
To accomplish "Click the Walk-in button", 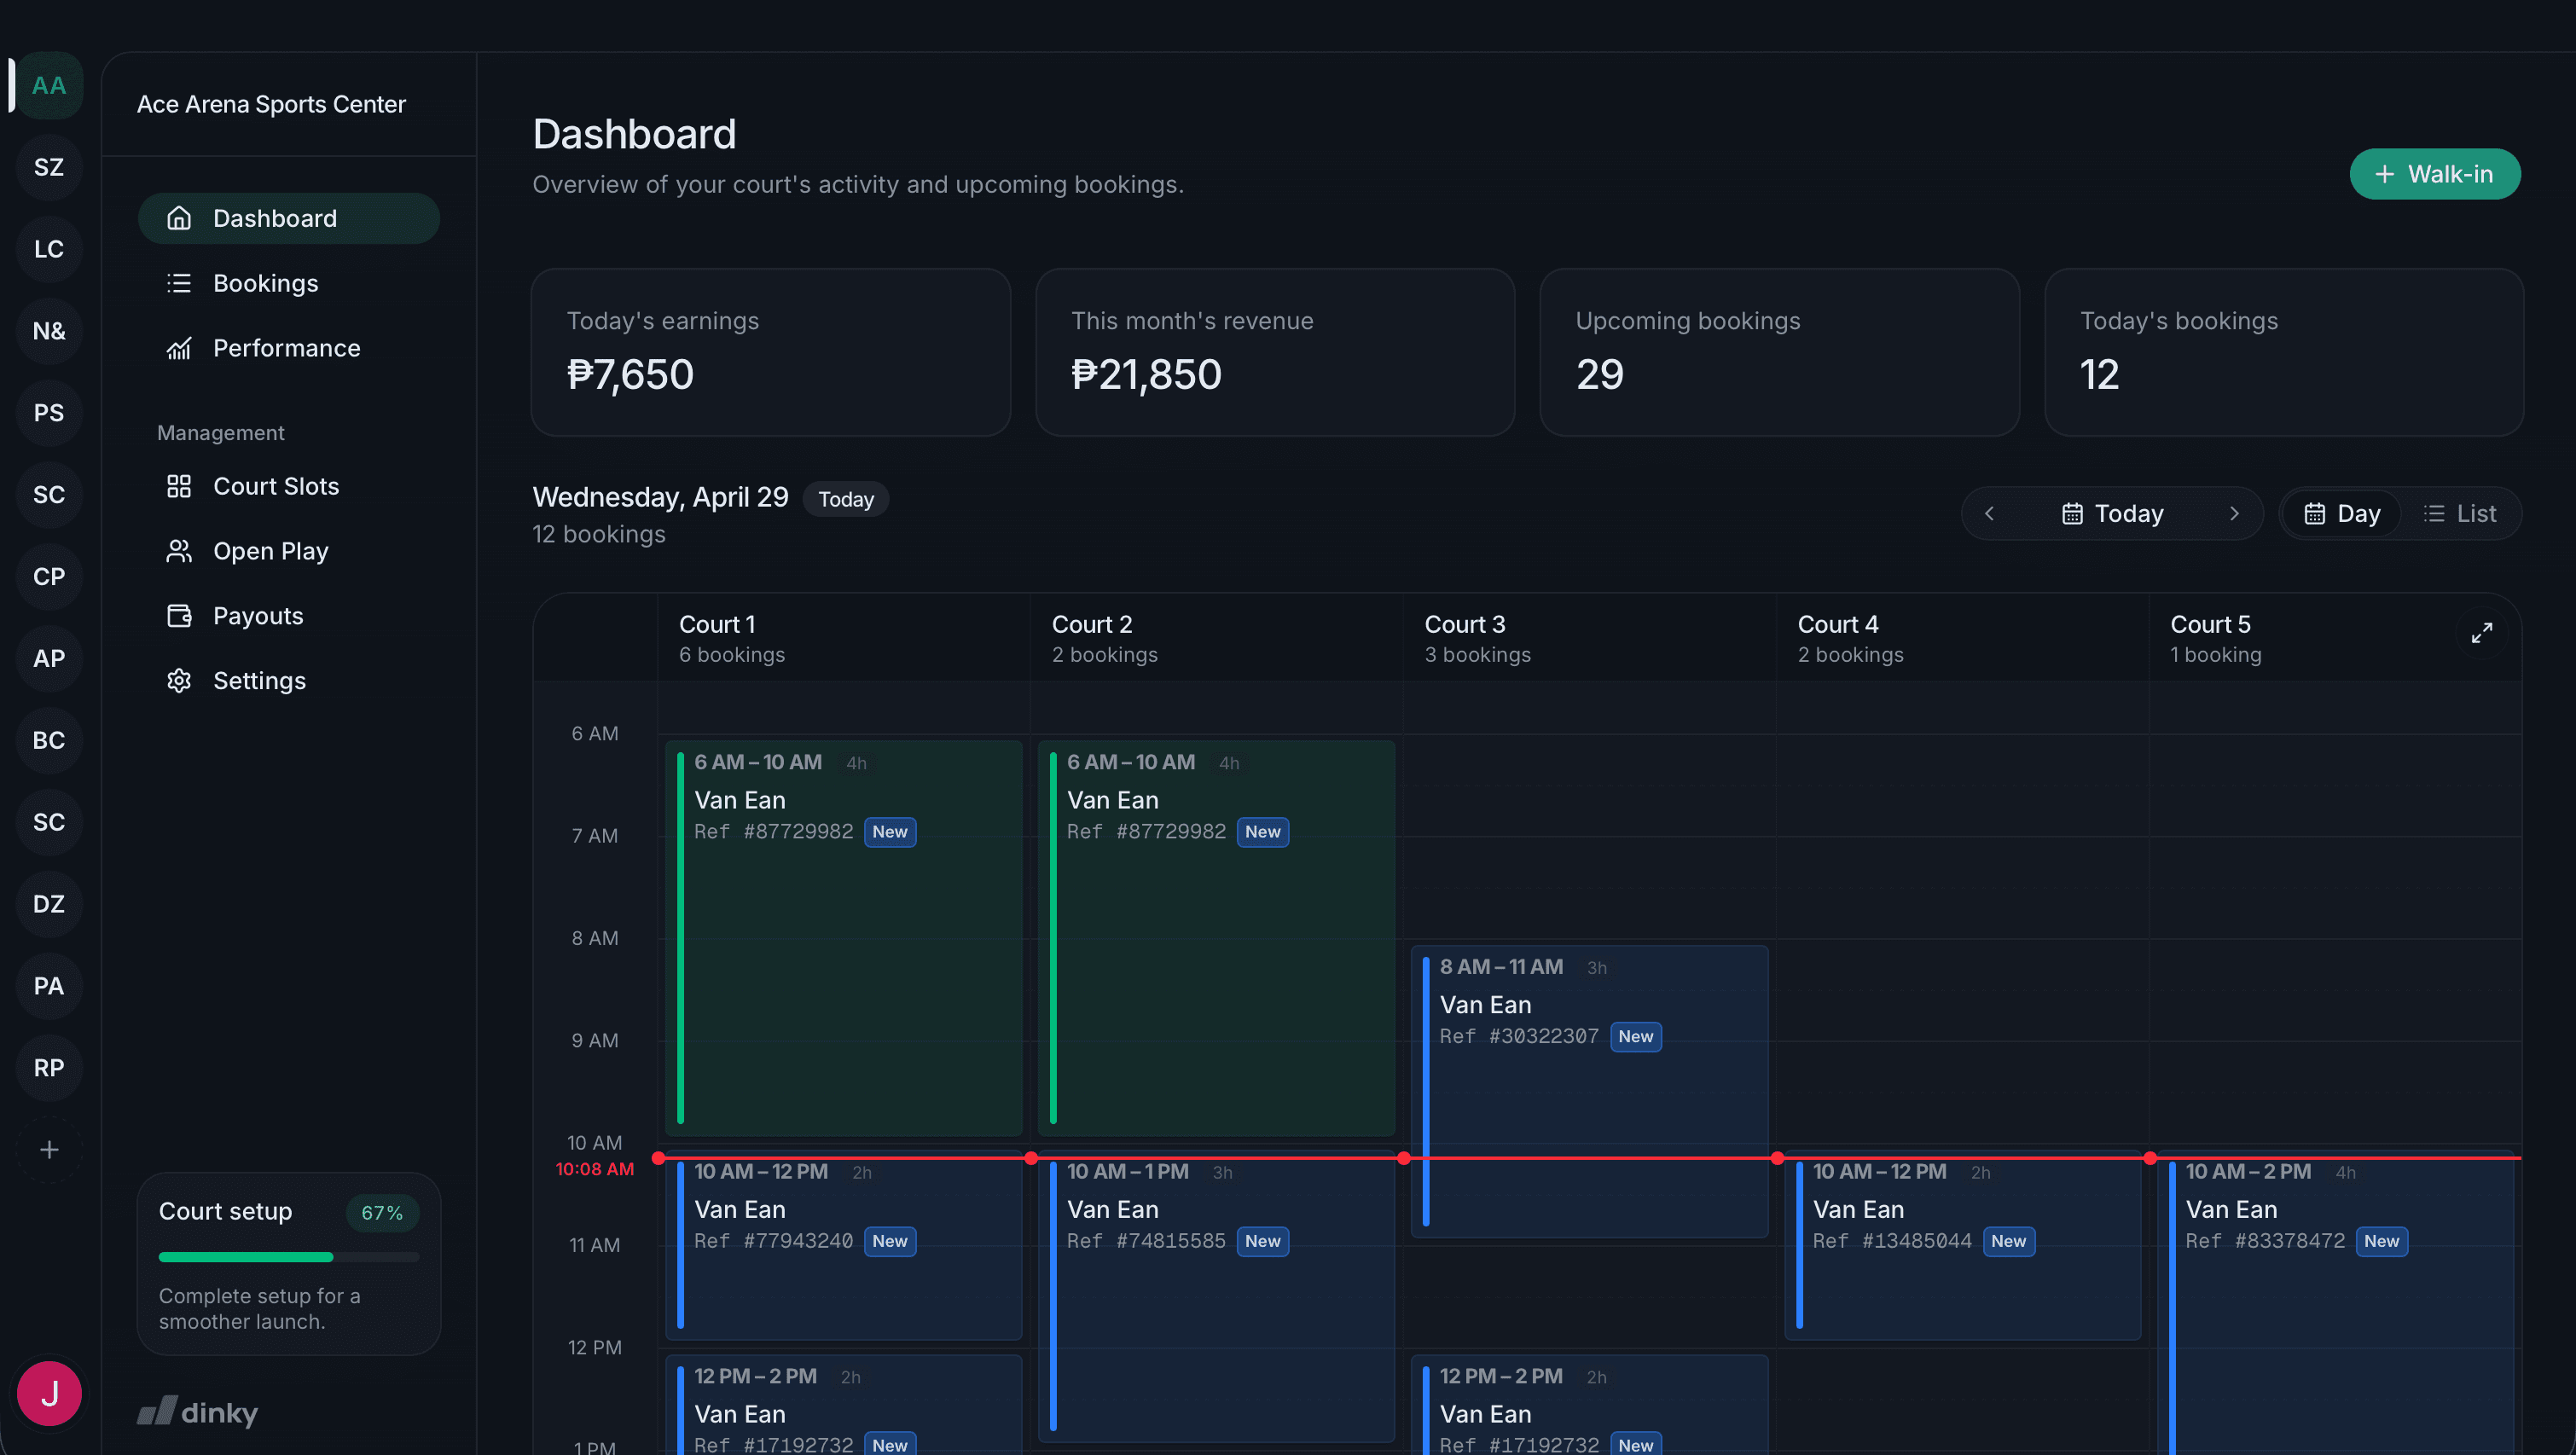I will pyautogui.click(x=2434, y=174).
